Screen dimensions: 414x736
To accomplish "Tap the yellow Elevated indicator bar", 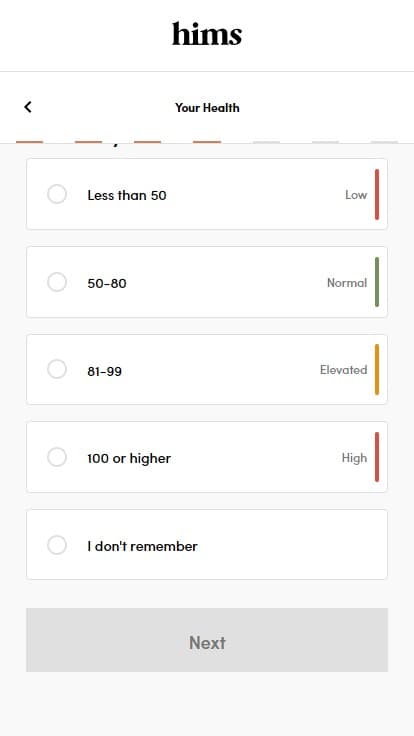I will (377, 369).
